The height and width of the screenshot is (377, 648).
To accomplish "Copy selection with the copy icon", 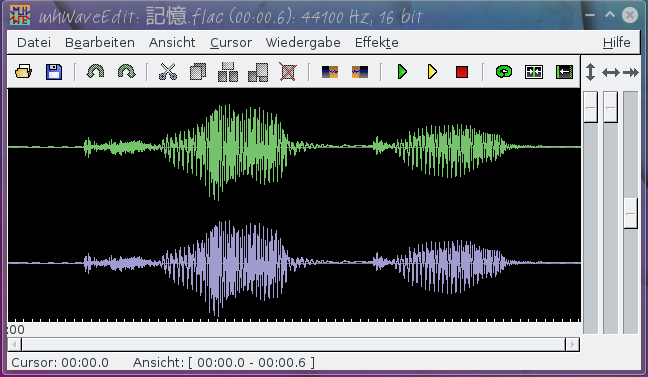I will point(198,72).
